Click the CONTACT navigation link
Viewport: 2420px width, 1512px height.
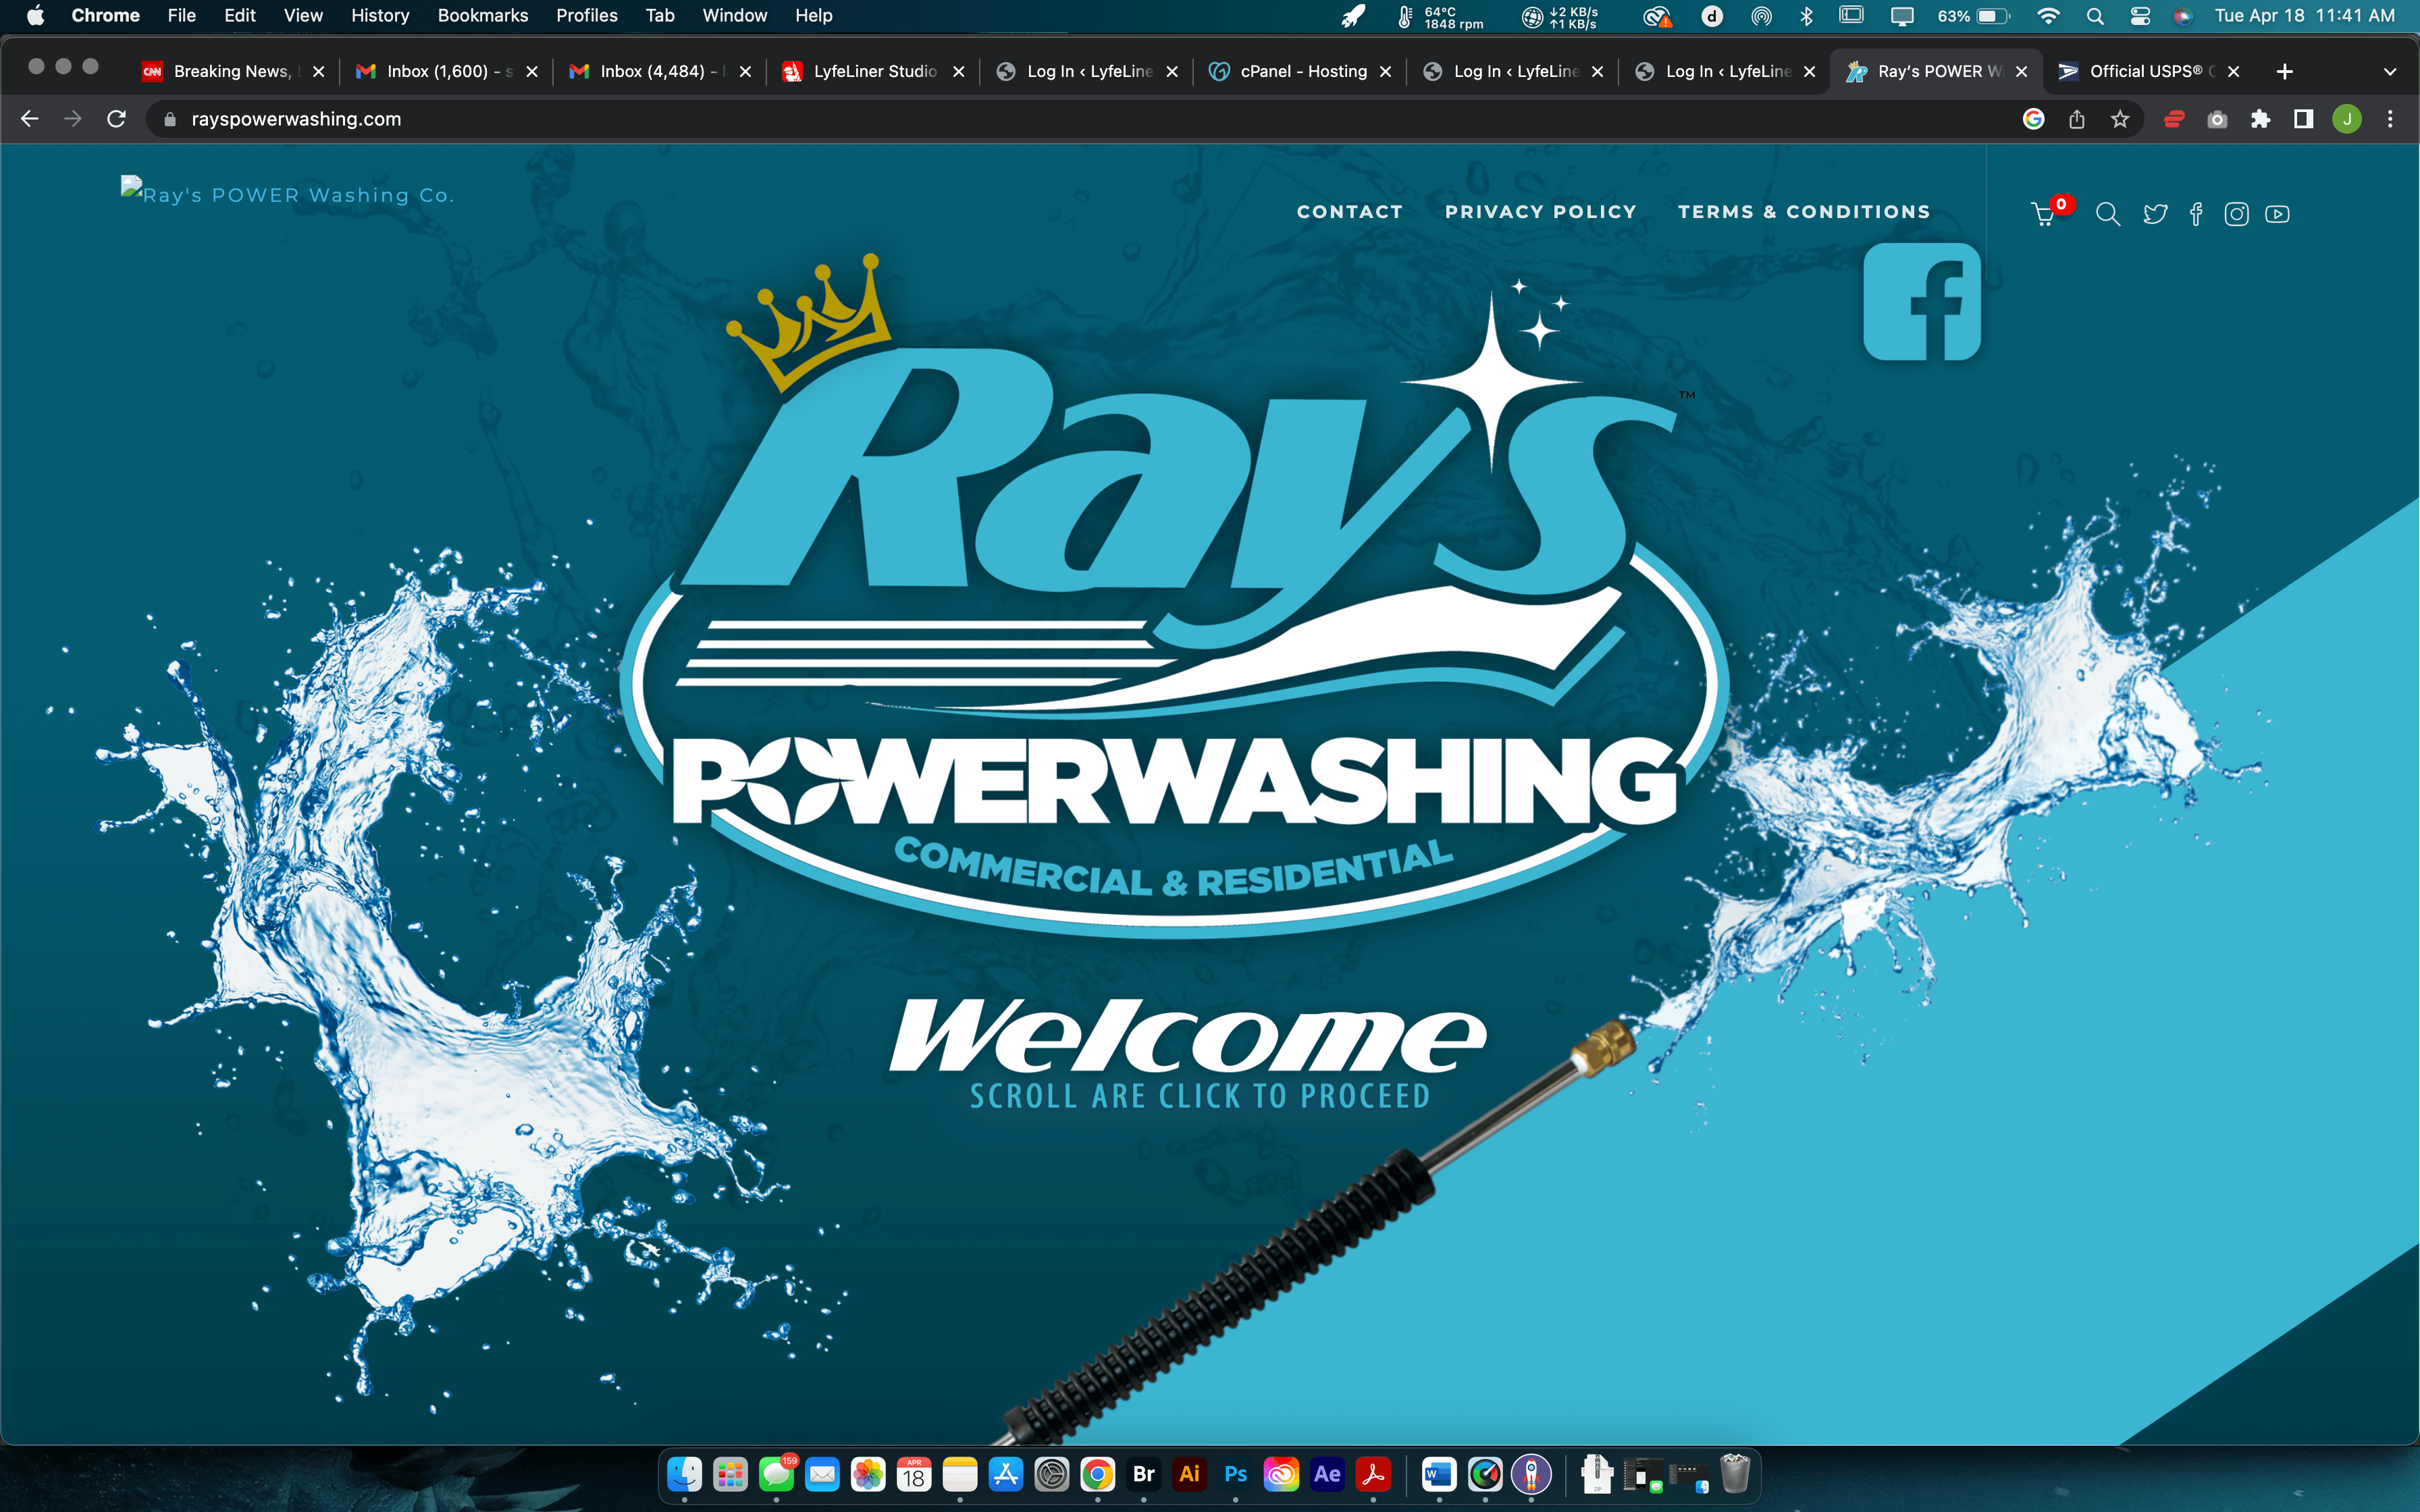[1349, 212]
